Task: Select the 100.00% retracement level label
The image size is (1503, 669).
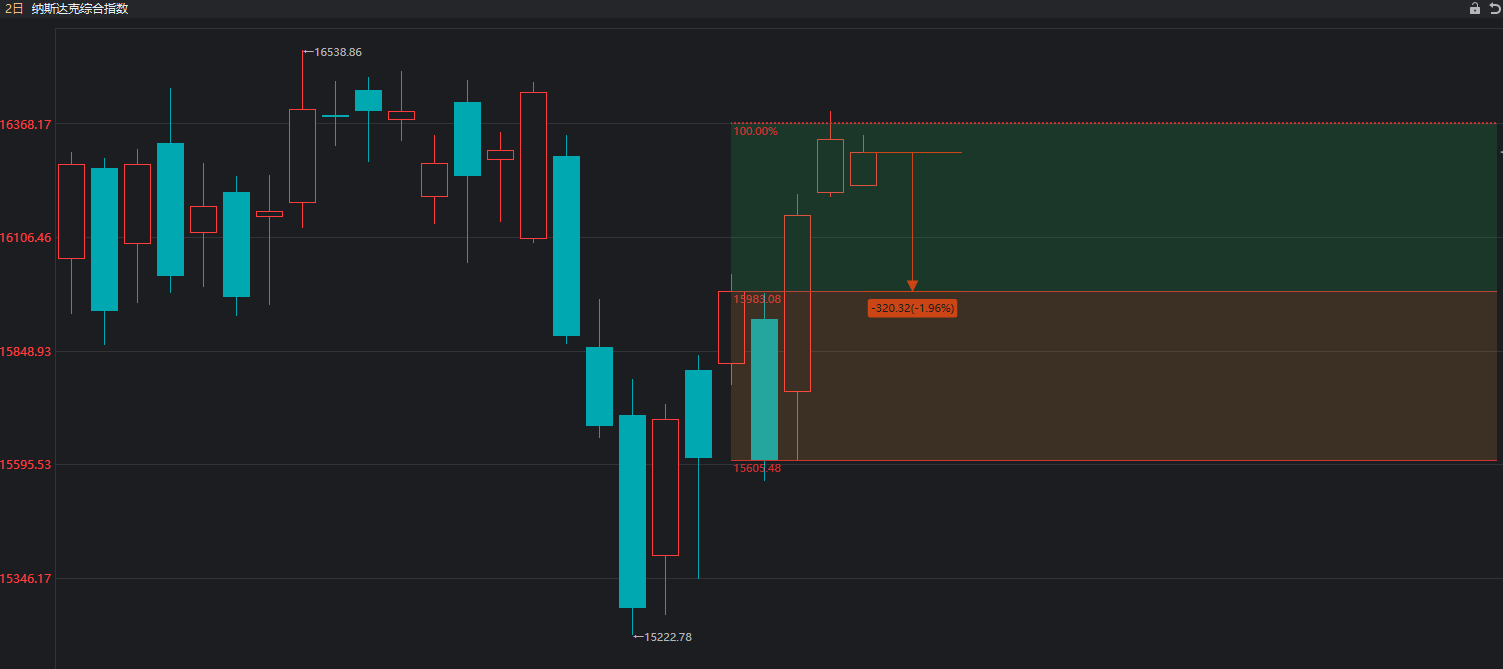Action: click(755, 131)
